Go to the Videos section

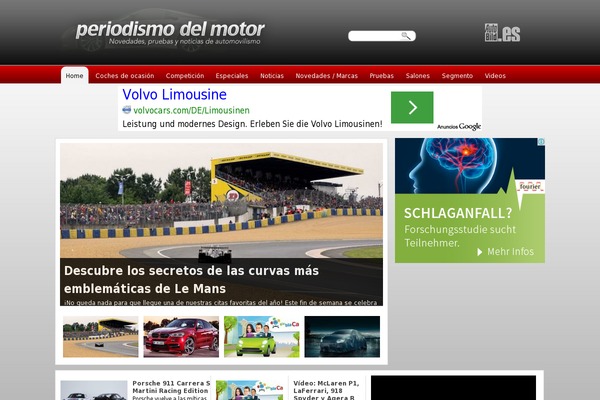(495, 76)
